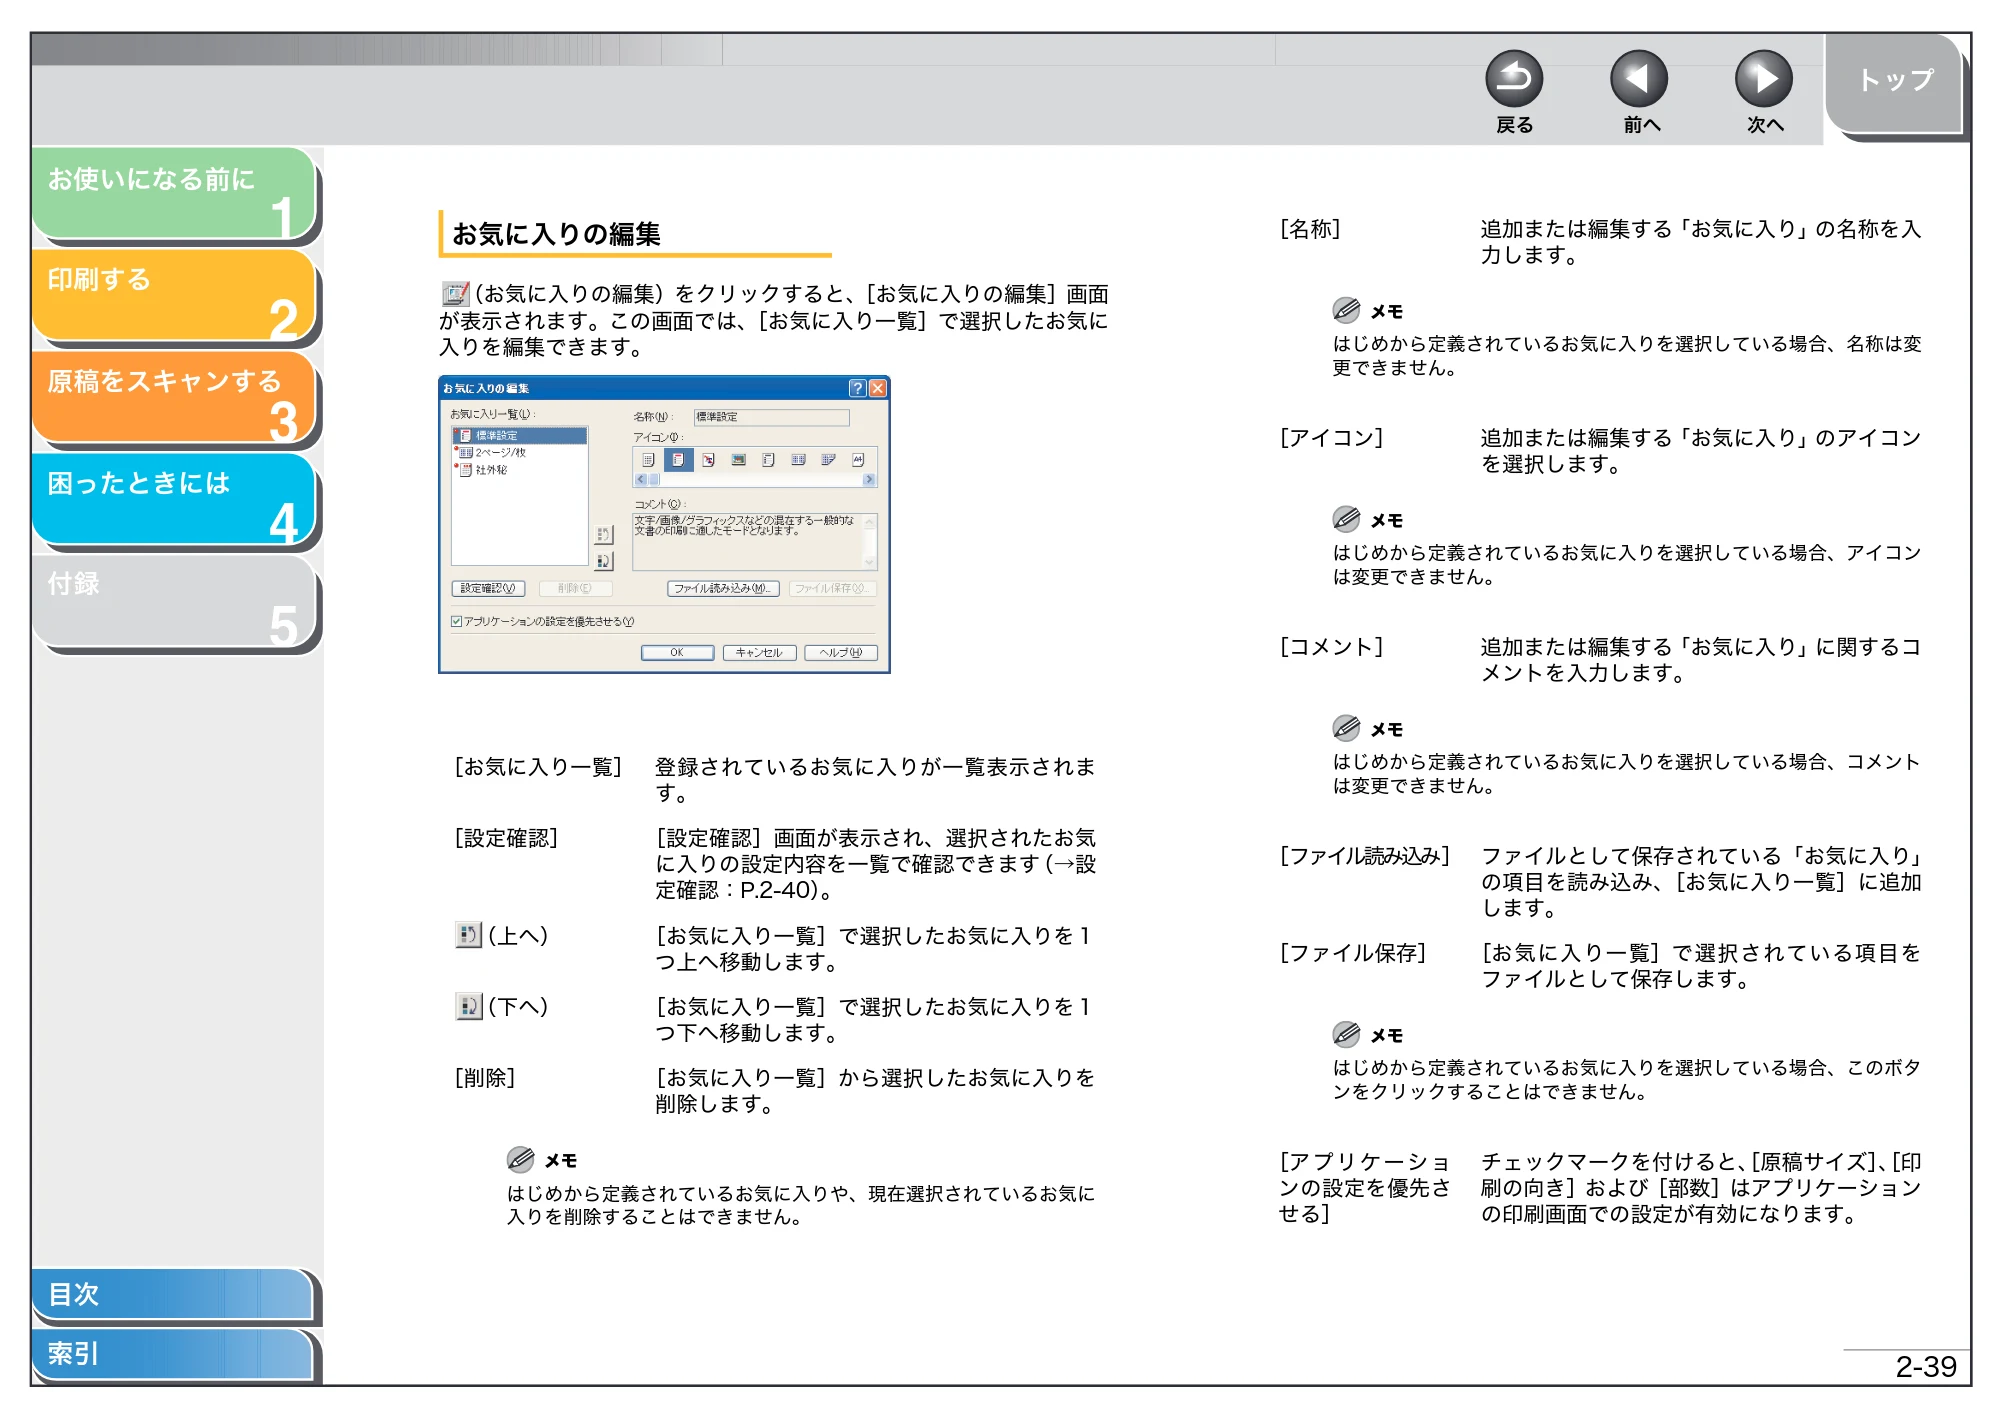Click move-up (上へ) button in dialog
Screen dimensions: 2000x1415
(x=604, y=535)
